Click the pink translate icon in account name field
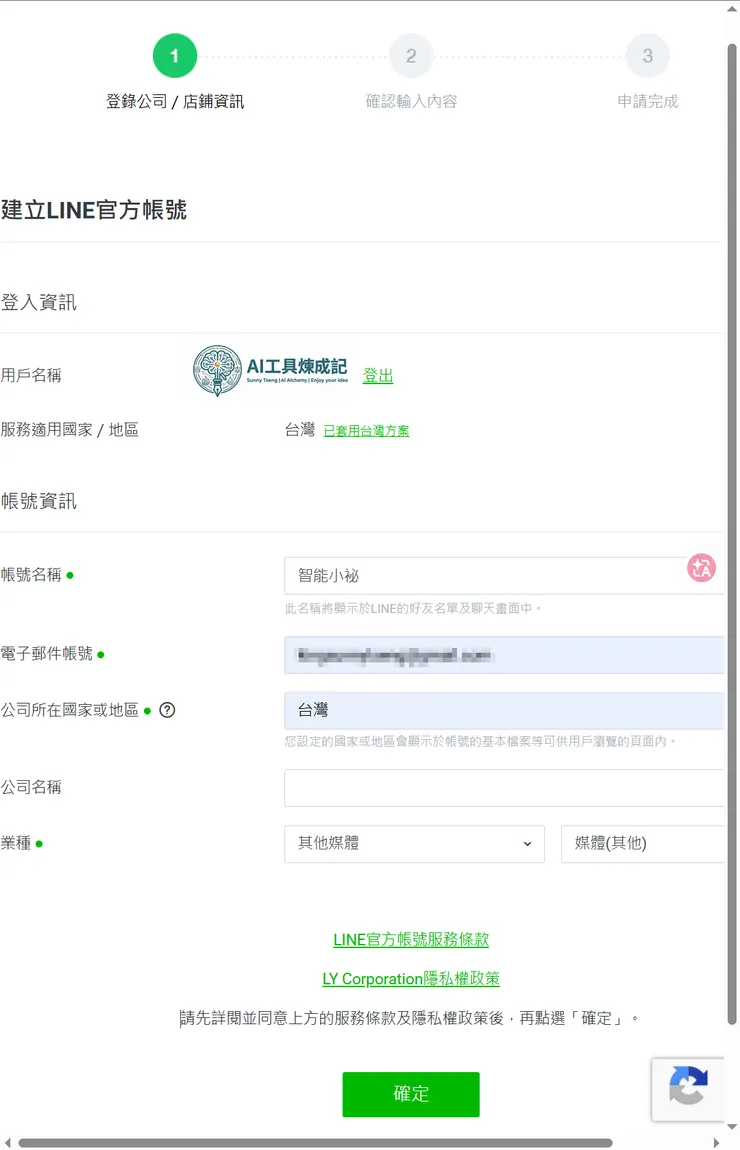This screenshot has height=1150, width=740. (701, 568)
